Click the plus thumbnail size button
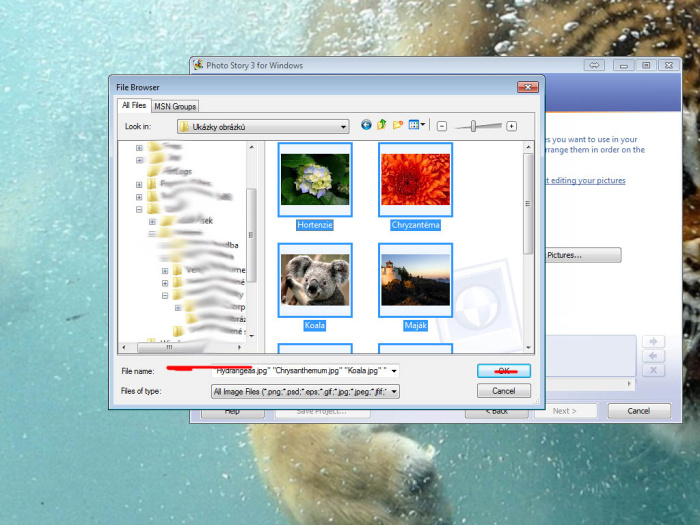 [x=511, y=126]
